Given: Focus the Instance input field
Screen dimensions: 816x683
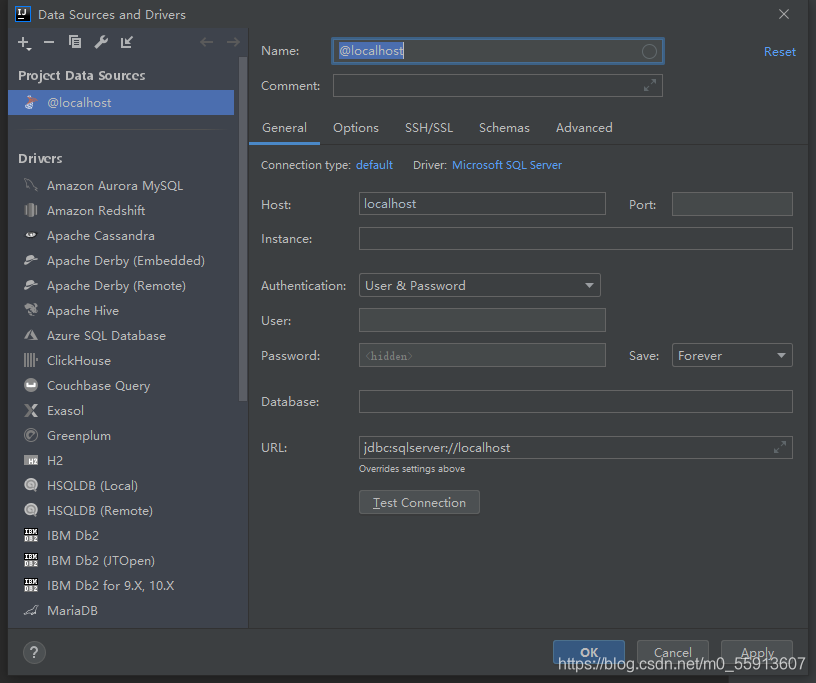Looking at the screenshot, I should click(576, 238).
